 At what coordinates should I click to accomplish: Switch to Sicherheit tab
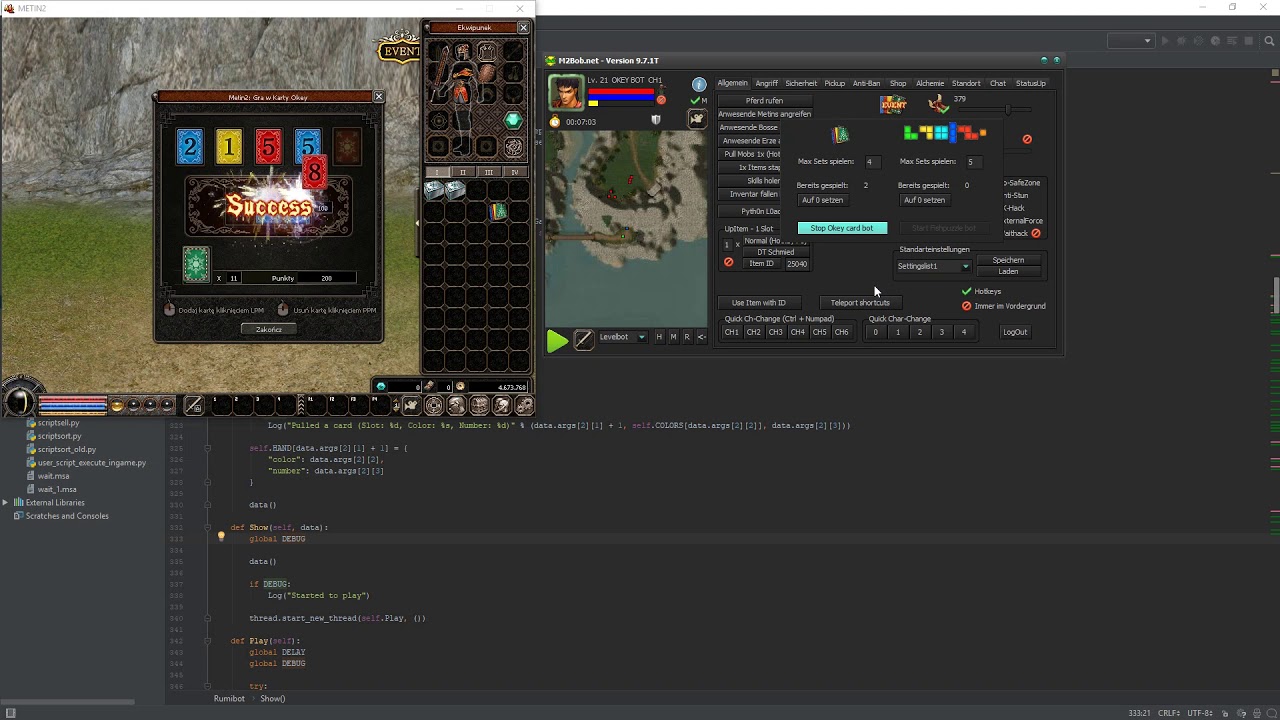pos(801,83)
